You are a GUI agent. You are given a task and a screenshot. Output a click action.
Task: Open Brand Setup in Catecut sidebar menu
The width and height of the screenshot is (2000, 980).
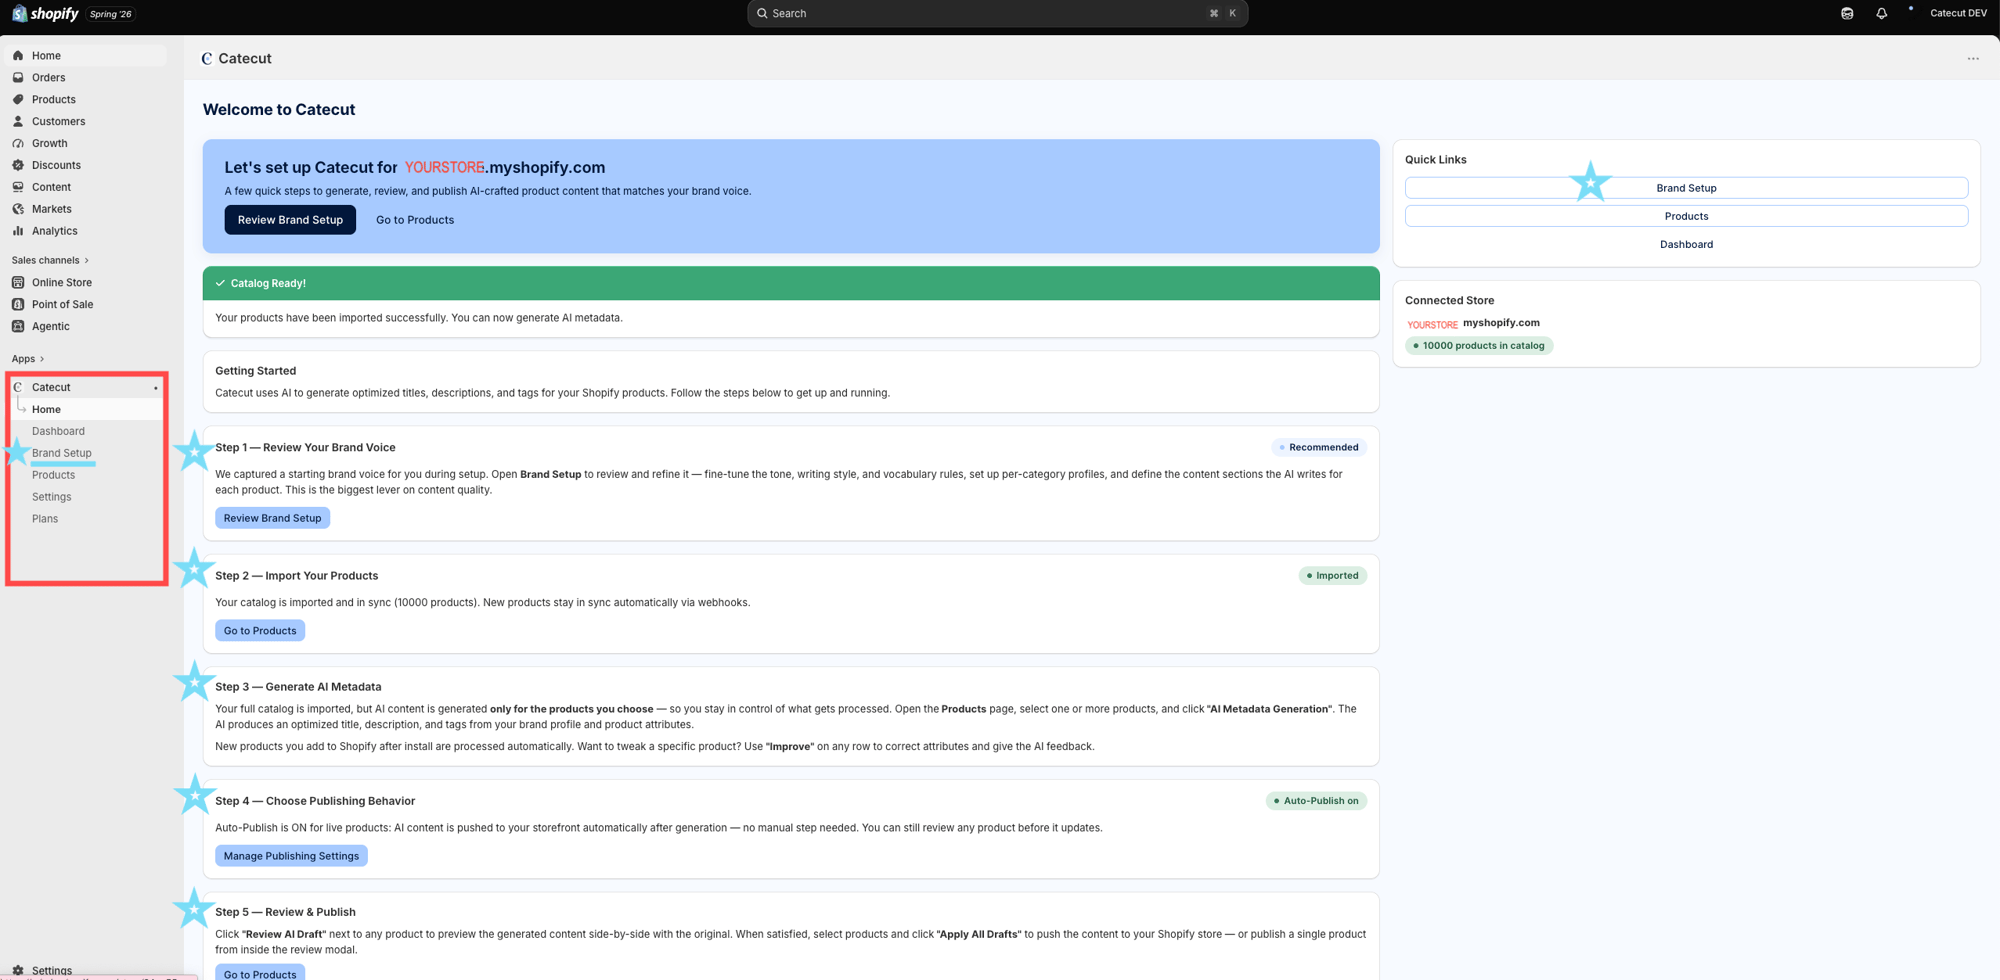pyautogui.click(x=61, y=453)
